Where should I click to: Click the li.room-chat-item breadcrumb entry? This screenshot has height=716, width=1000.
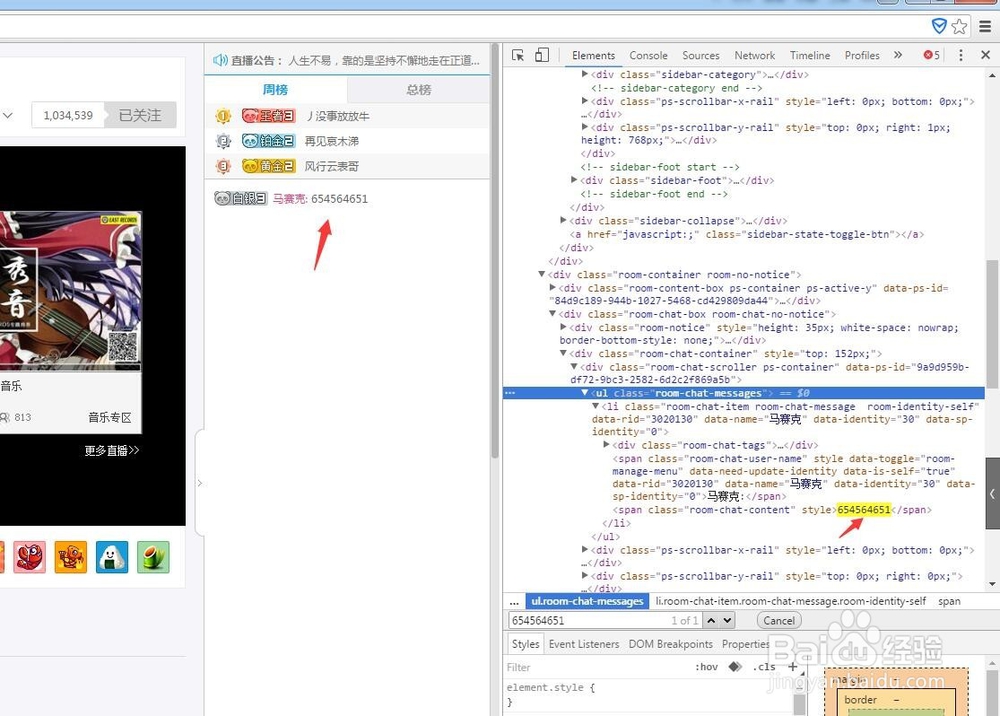click(x=790, y=601)
